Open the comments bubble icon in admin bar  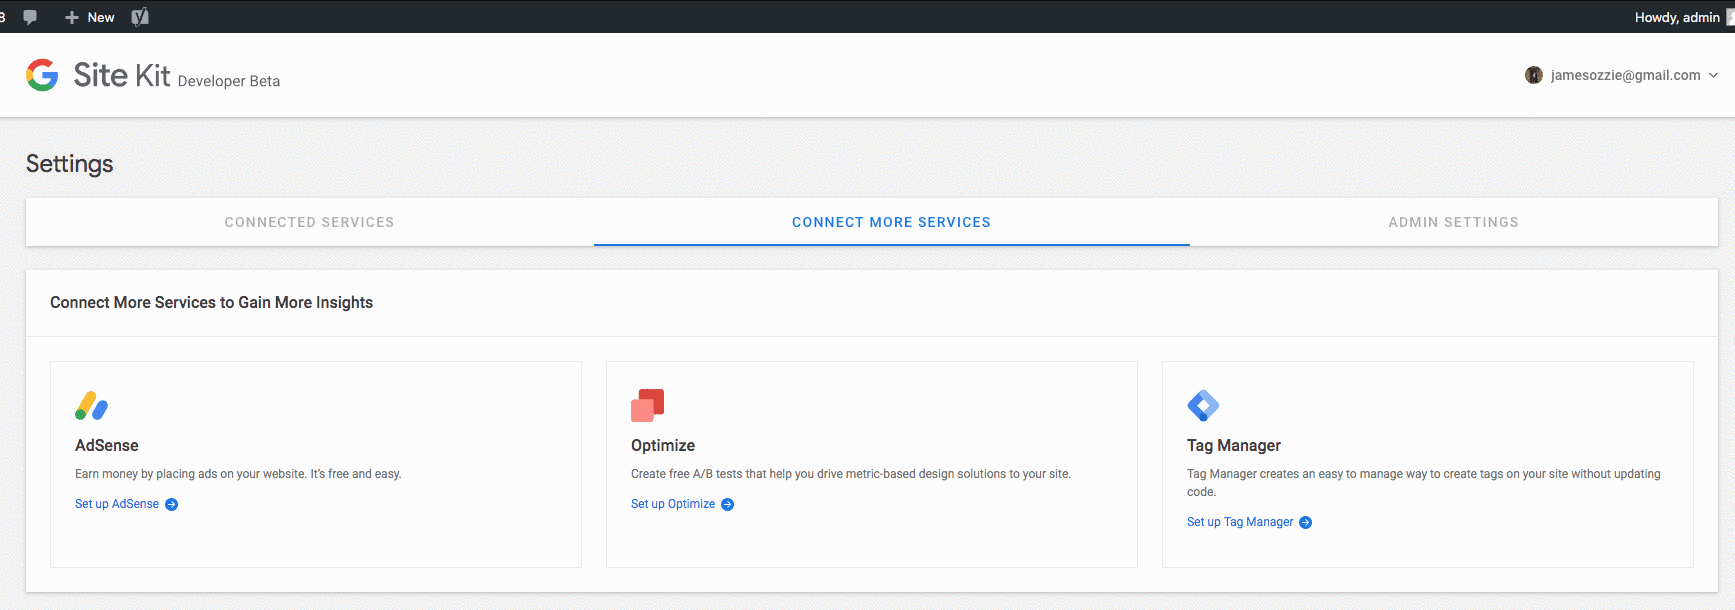(x=30, y=17)
